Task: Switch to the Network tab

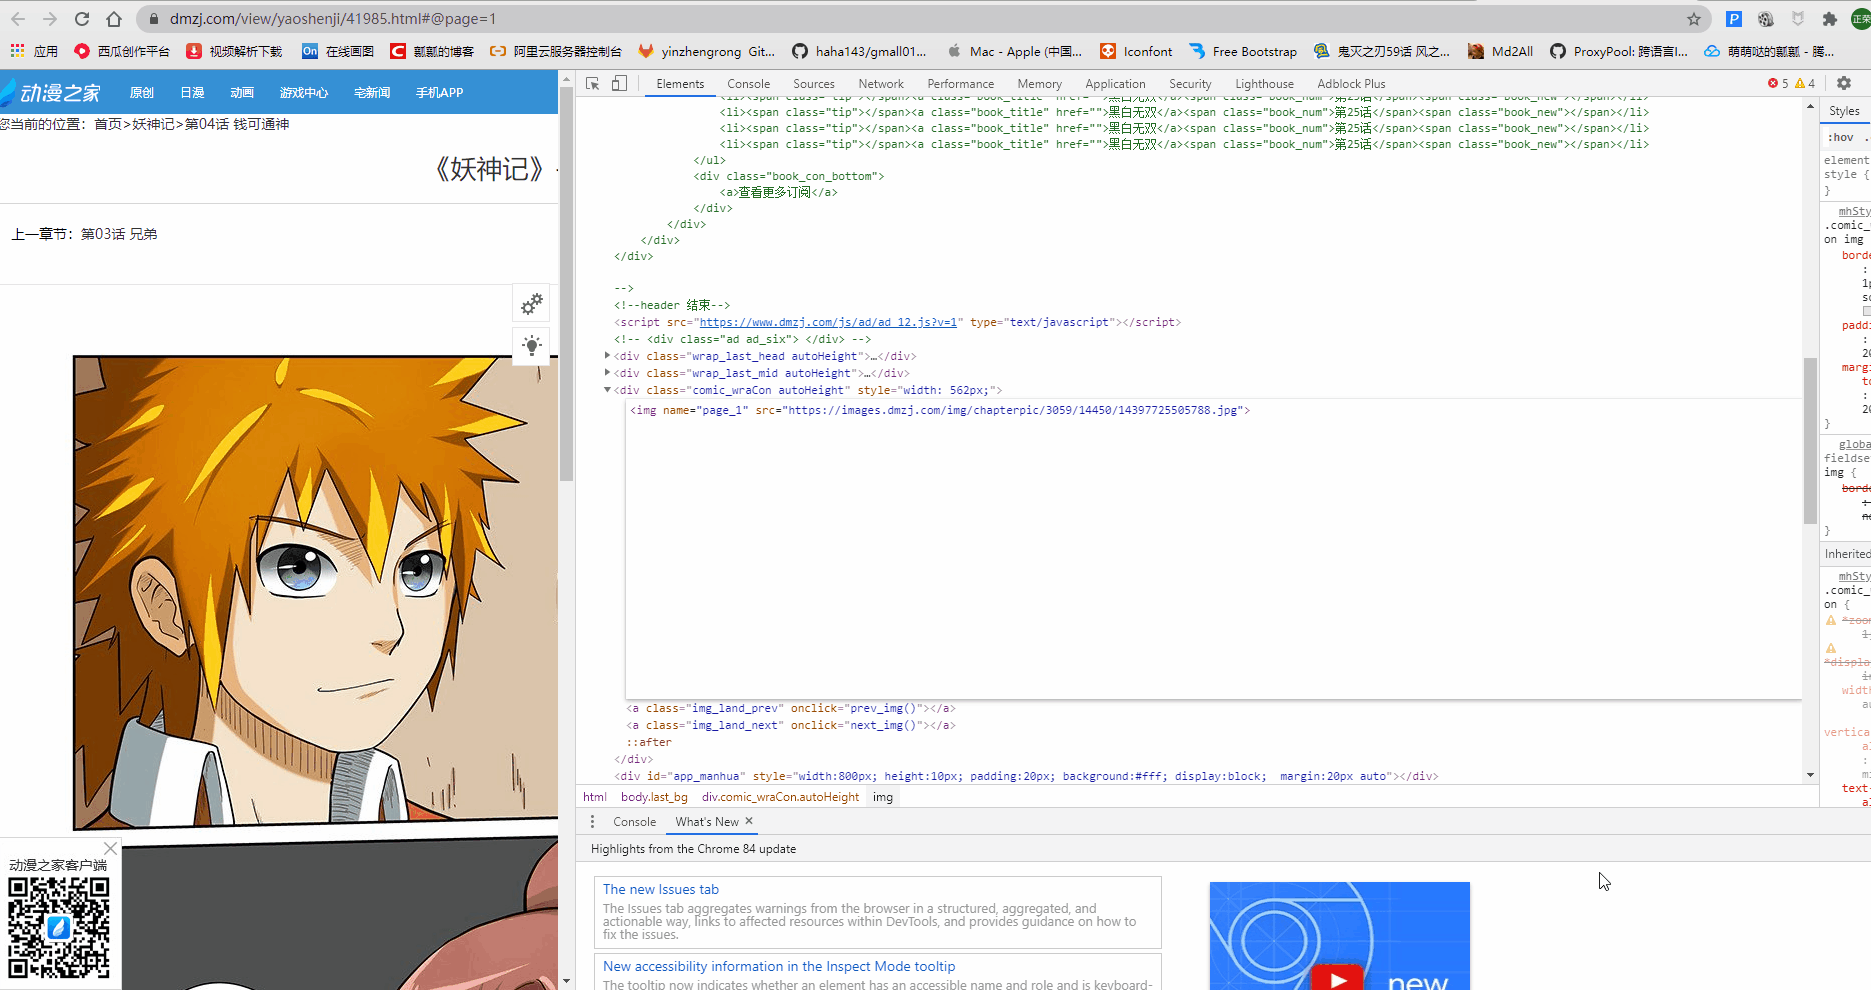Action: tap(880, 84)
